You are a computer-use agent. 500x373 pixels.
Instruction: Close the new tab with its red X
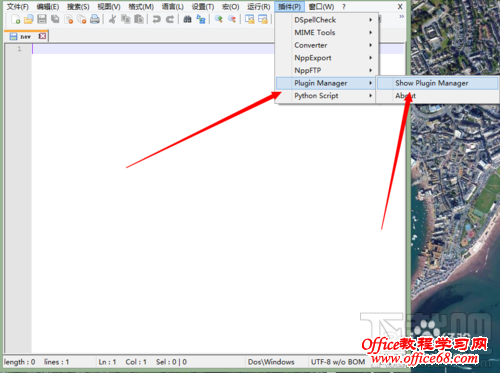[42, 36]
